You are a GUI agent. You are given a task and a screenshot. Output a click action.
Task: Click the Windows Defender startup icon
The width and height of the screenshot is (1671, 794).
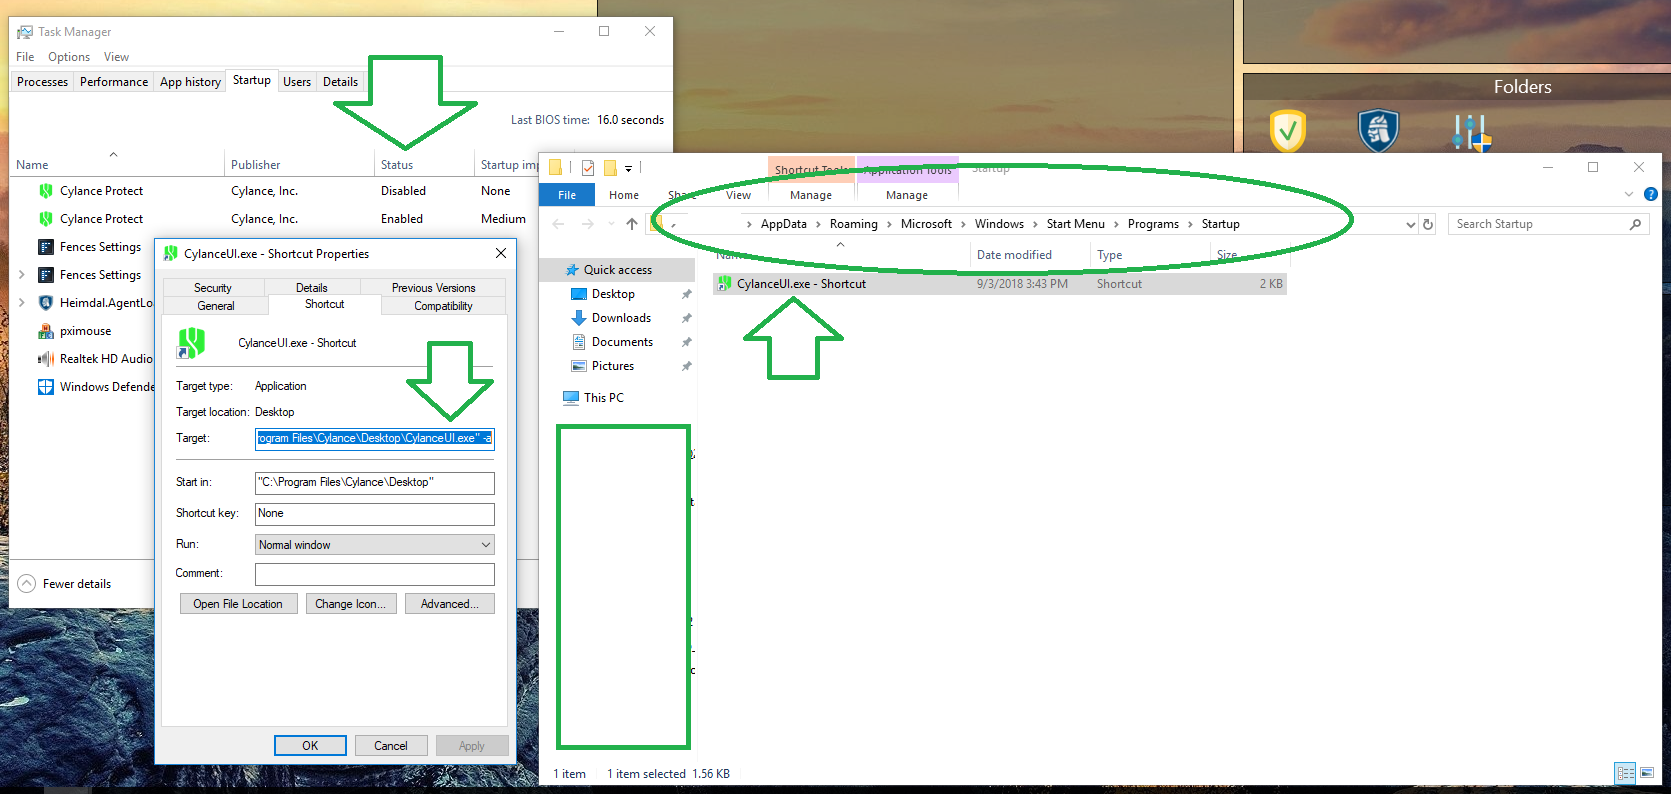46,387
